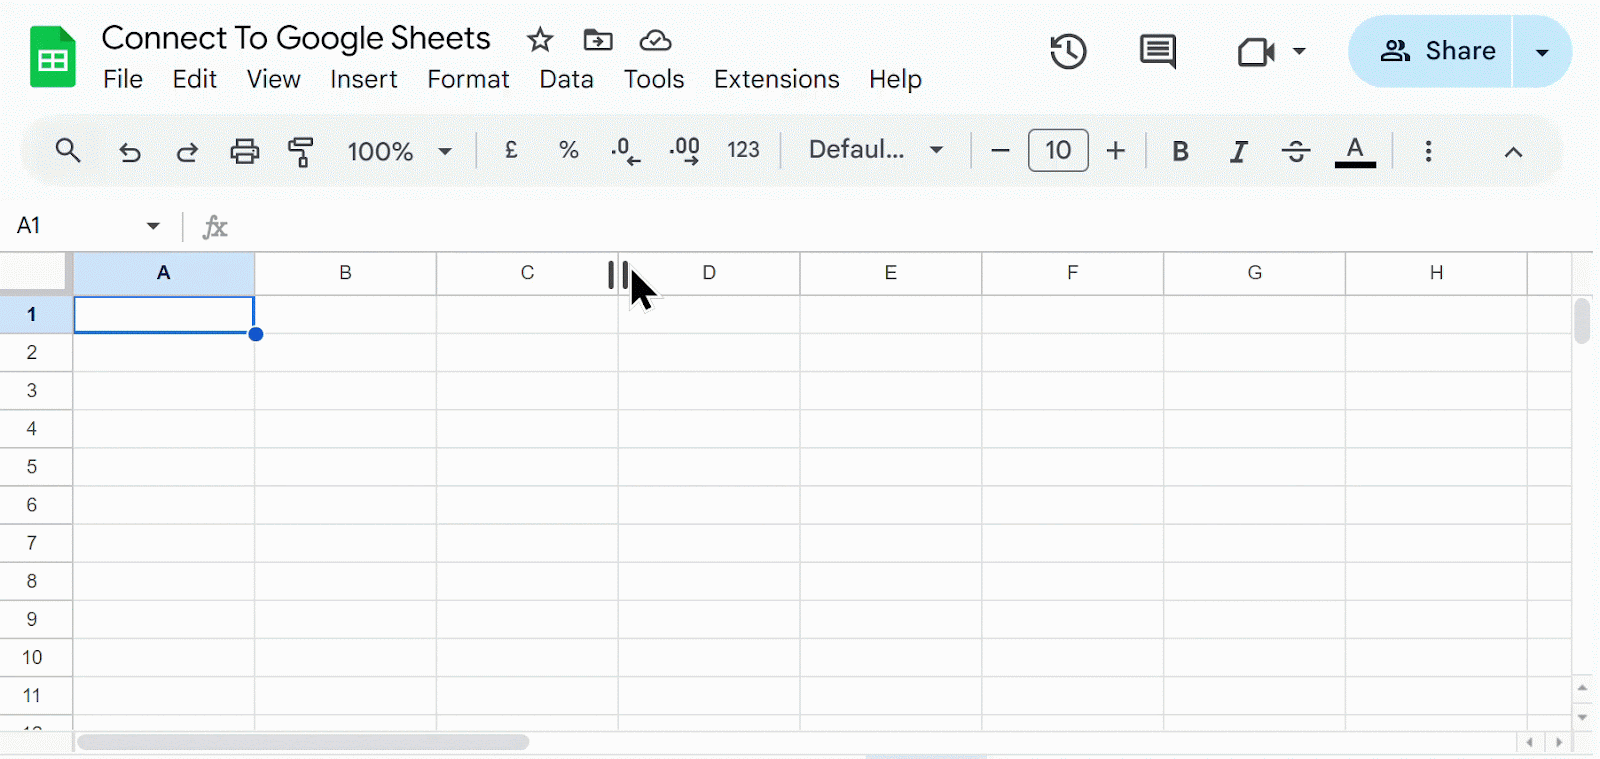Open the Format menu
Image resolution: width=1600 pixels, height=759 pixels.
pyautogui.click(x=468, y=79)
